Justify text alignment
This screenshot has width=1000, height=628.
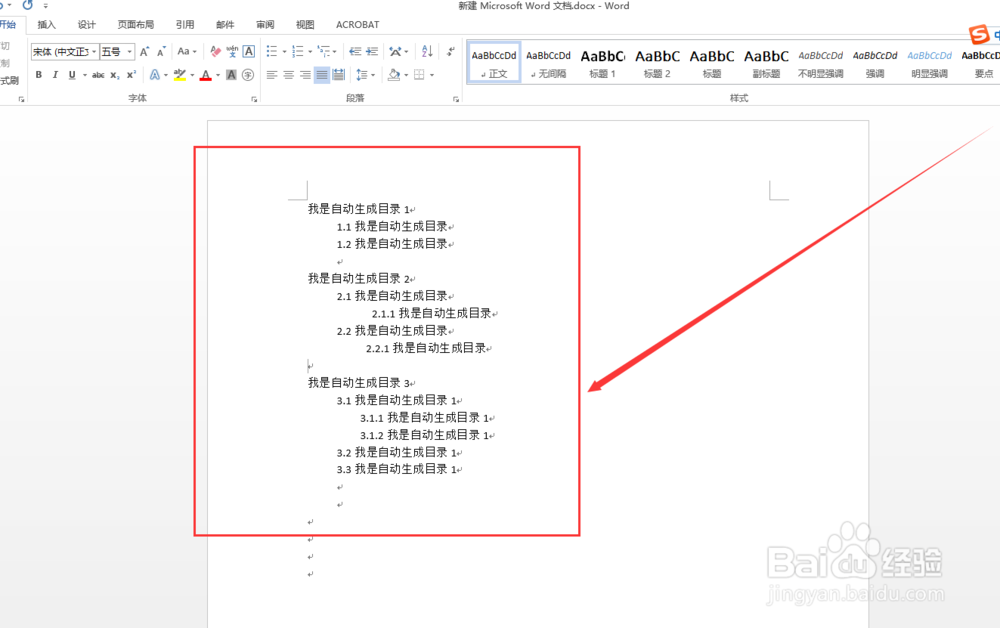click(322, 75)
